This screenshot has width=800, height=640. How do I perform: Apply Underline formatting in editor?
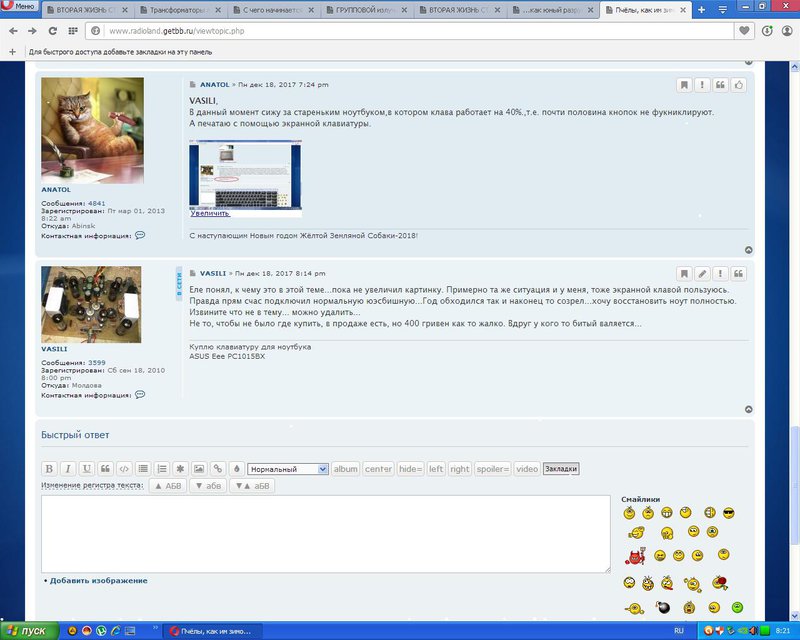pos(87,469)
